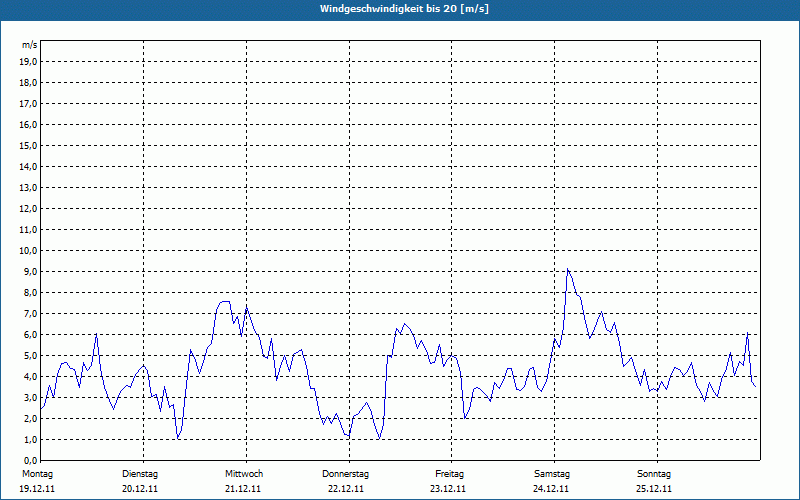
Task: Click the date 20.12.11
Action: tap(140, 489)
